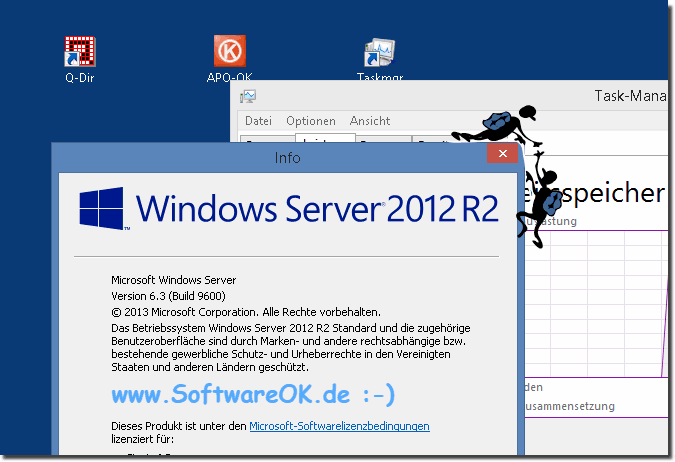This screenshot has height=462, width=675.
Task: Click the 'lizenziert für:' text
Action: pos(142,440)
